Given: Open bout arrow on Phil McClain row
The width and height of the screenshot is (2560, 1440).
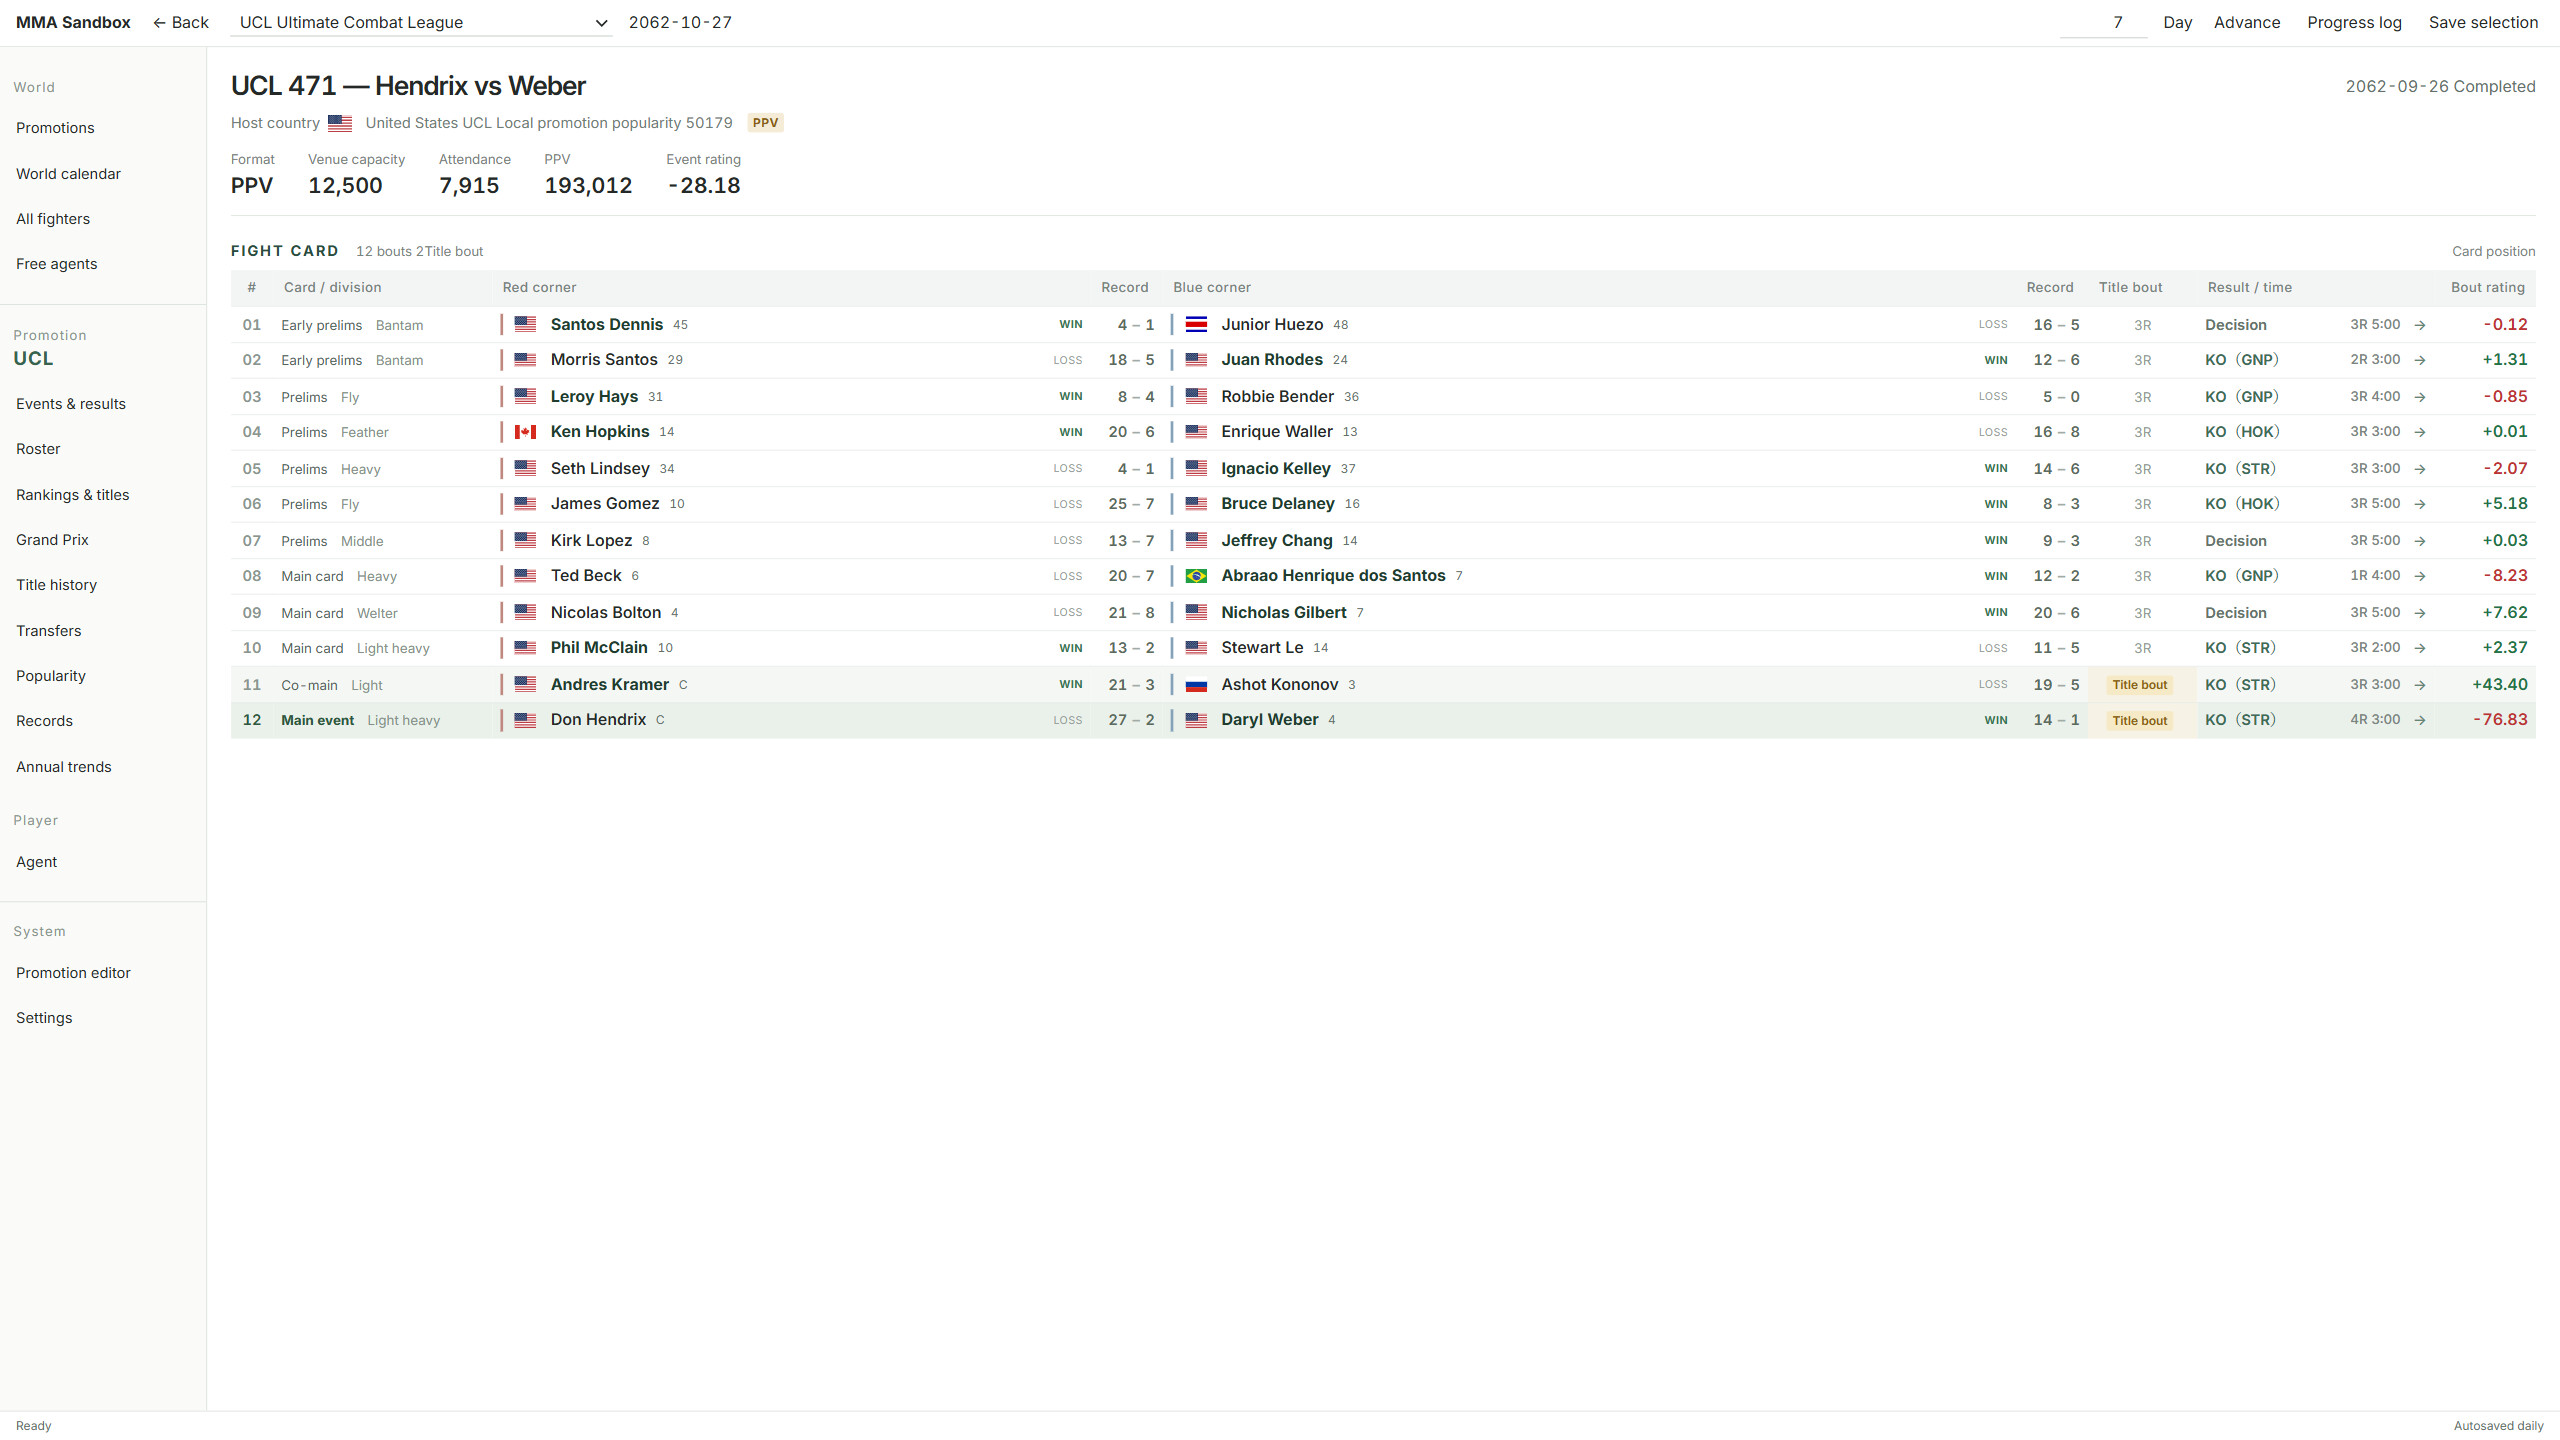Looking at the screenshot, I should (x=2420, y=648).
